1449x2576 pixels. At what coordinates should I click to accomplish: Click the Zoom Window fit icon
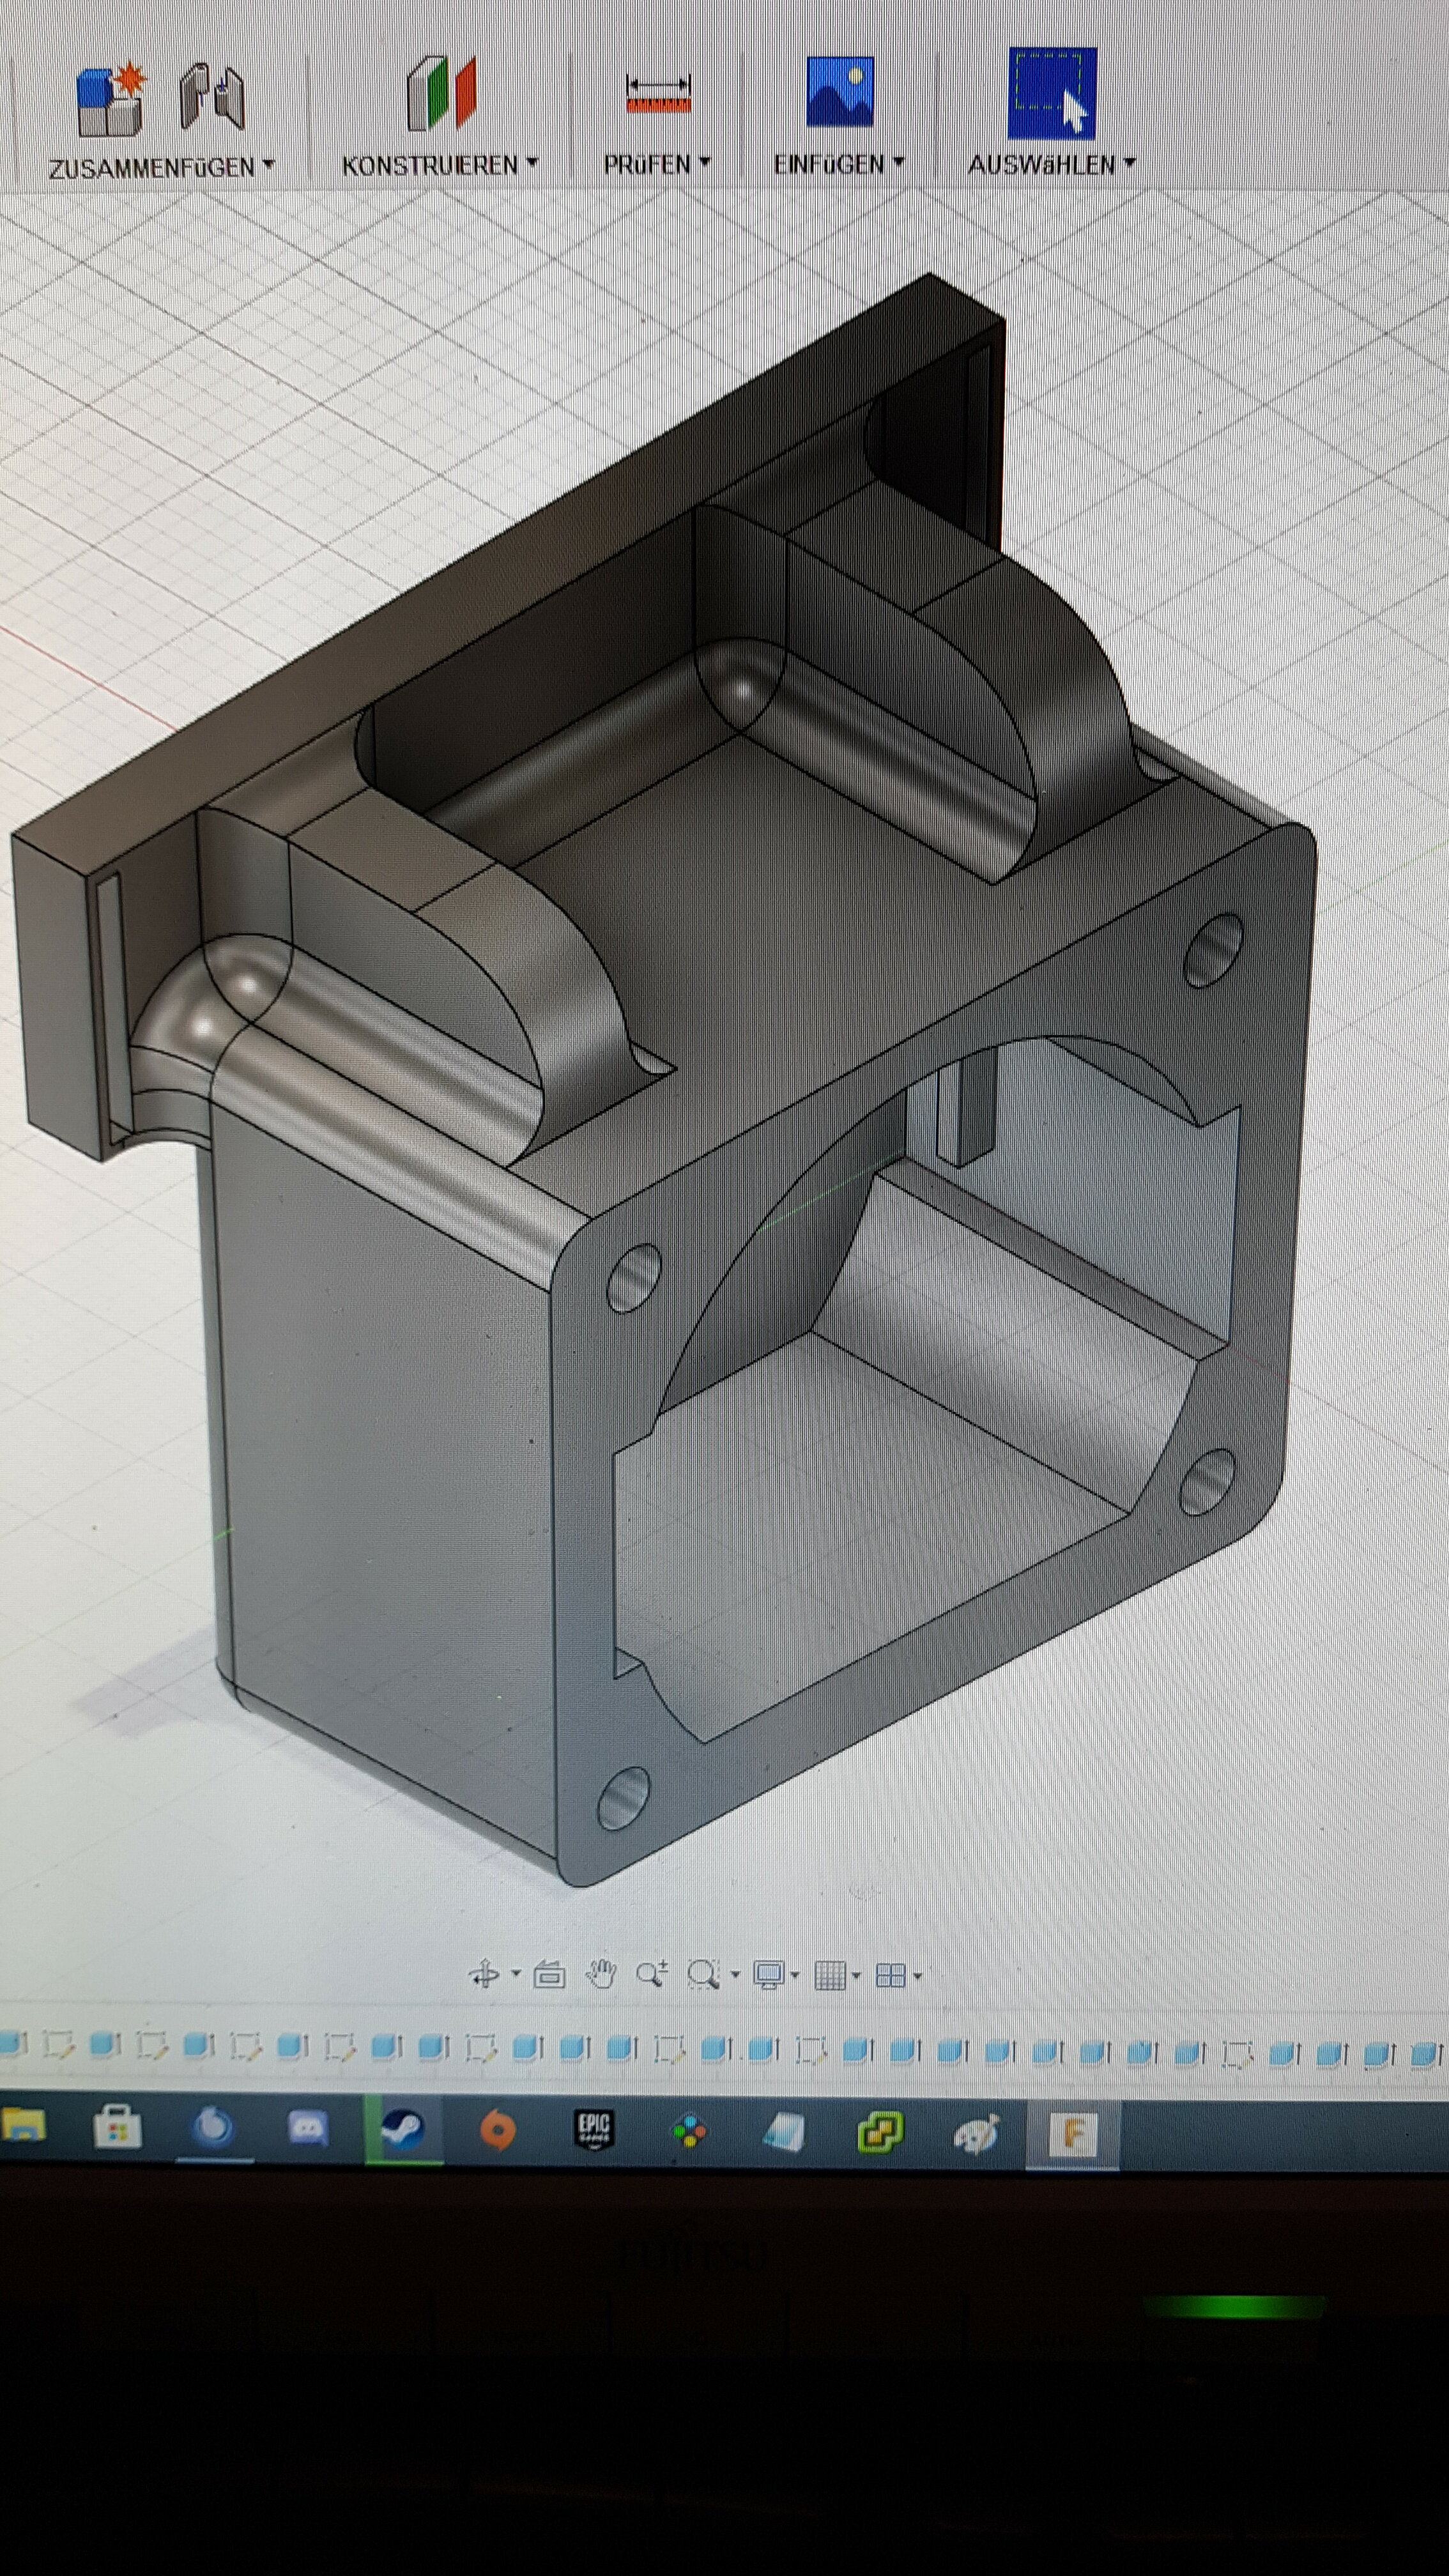(704, 1974)
